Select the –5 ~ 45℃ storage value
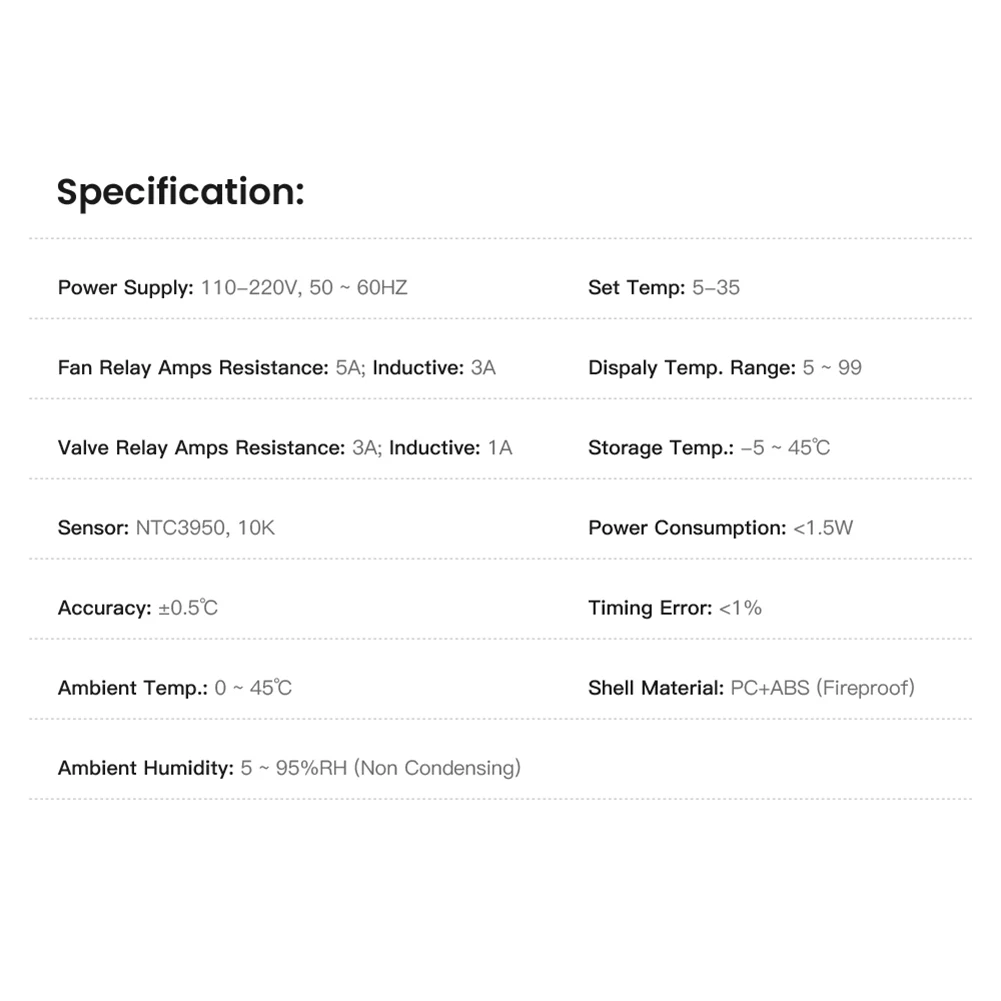Image resolution: width=1001 pixels, height=1001 pixels. [x=786, y=448]
